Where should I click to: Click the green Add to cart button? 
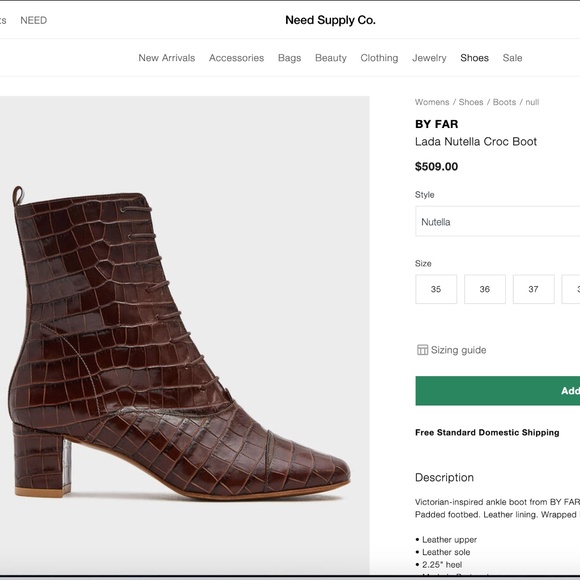498,391
